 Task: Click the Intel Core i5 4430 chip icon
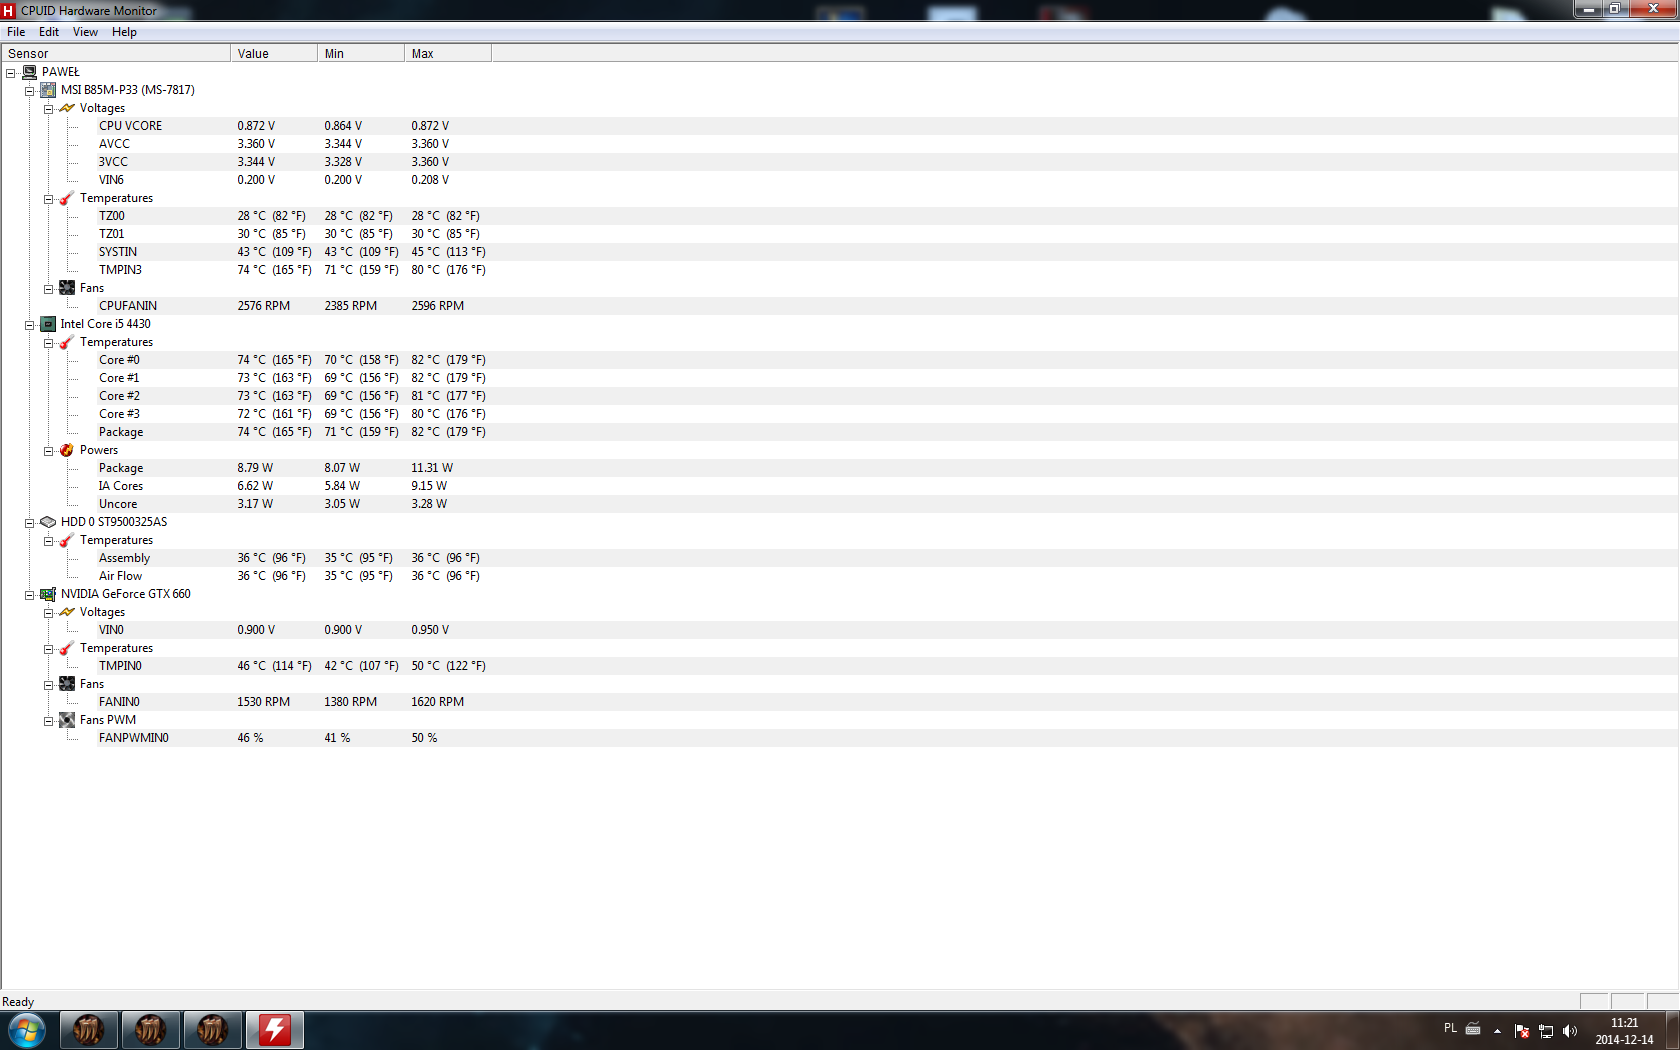(48, 324)
